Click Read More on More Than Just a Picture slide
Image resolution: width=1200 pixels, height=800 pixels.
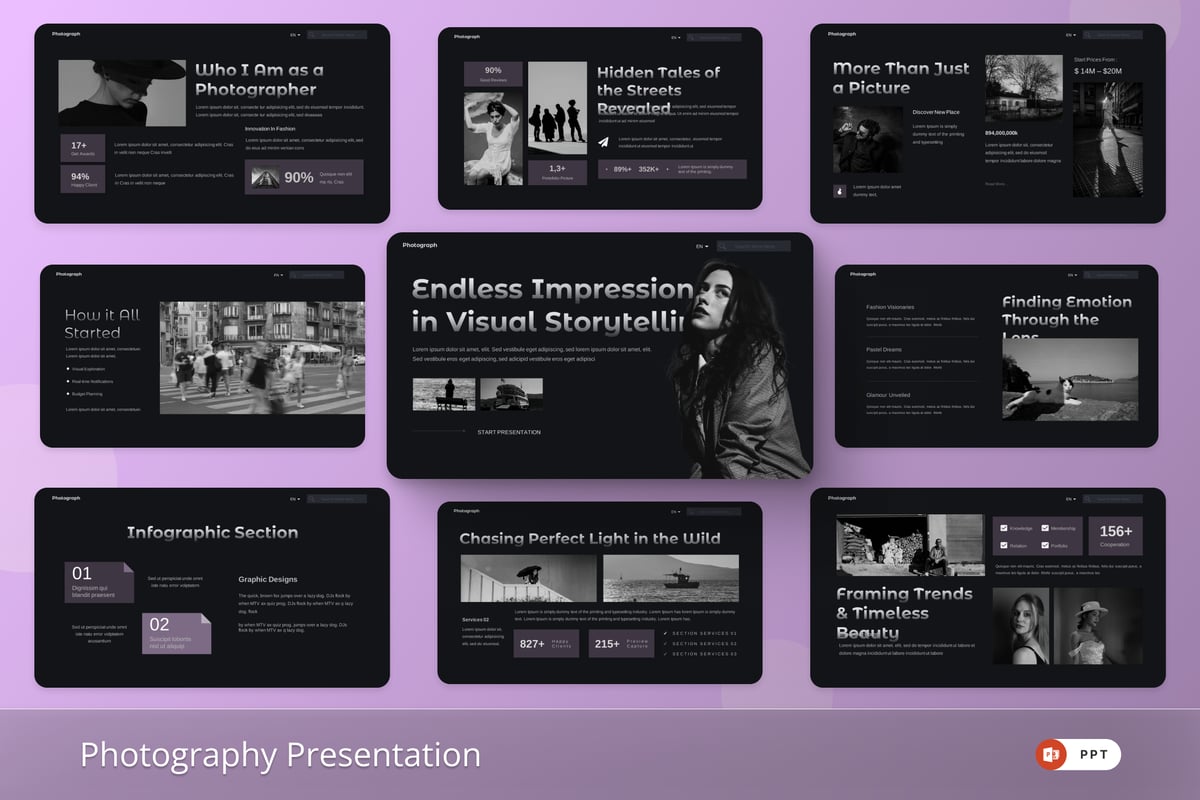point(995,184)
